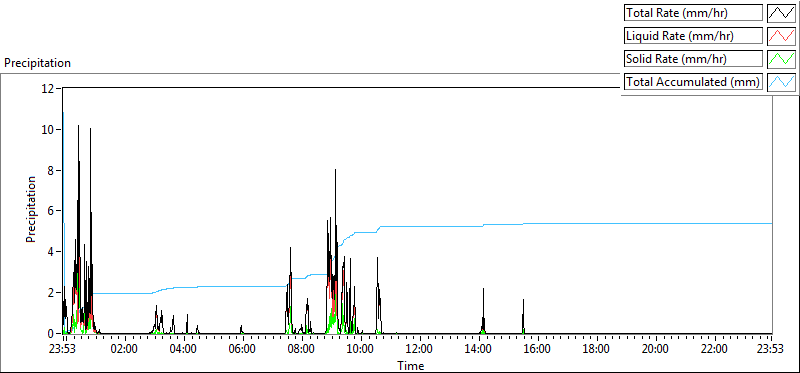Viewport: 800px width, 373px height.
Task: Click the Time x-axis label
Action: pos(411,365)
